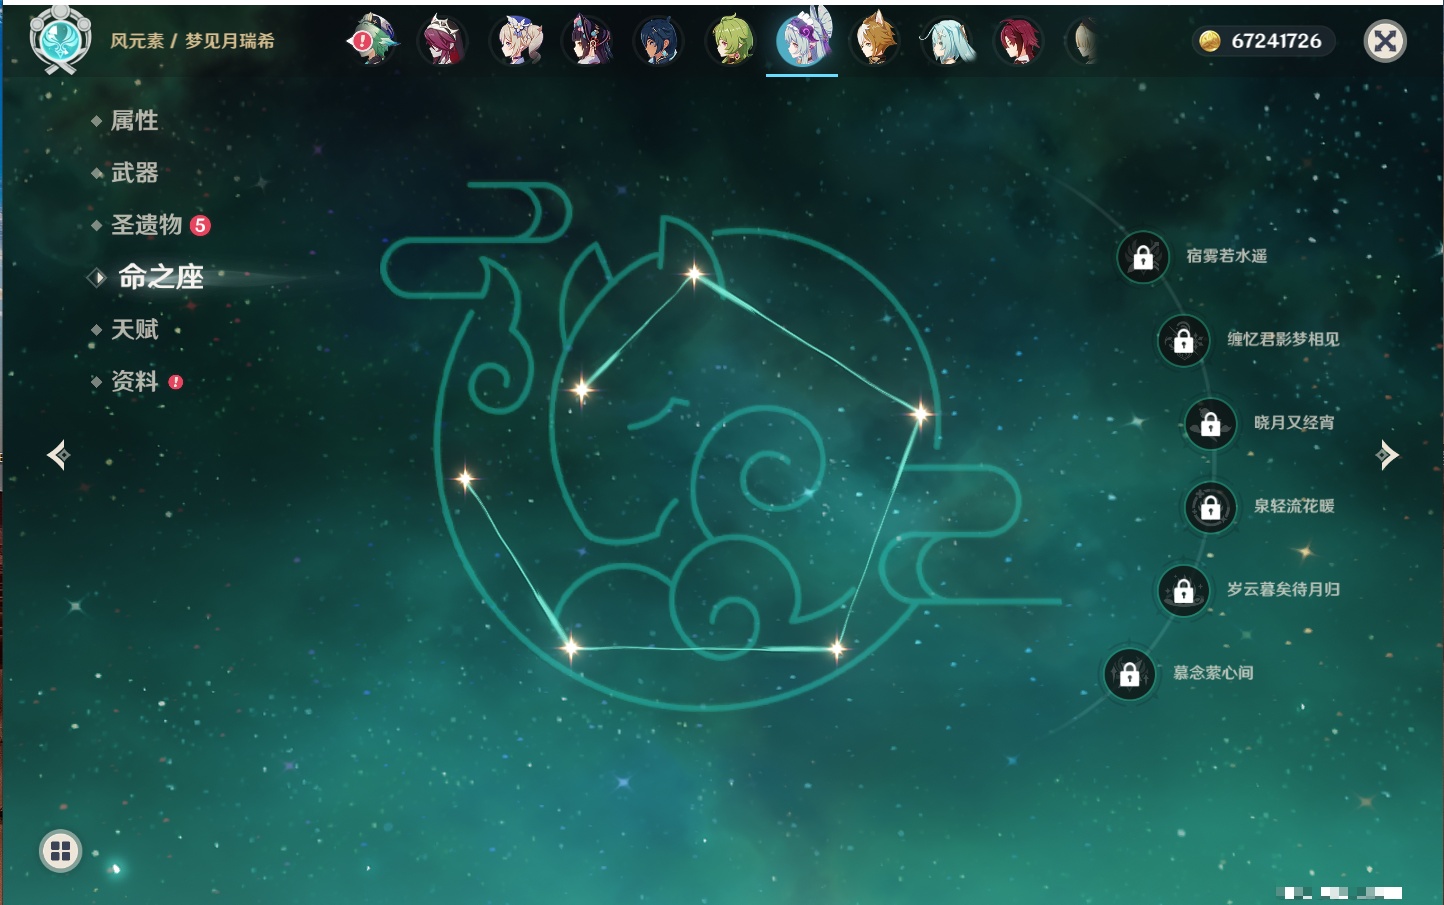Viewport: 1444px width, 905px height.
Task: Click the constellation name 晓月又经宵
Action: [1294, 422]
